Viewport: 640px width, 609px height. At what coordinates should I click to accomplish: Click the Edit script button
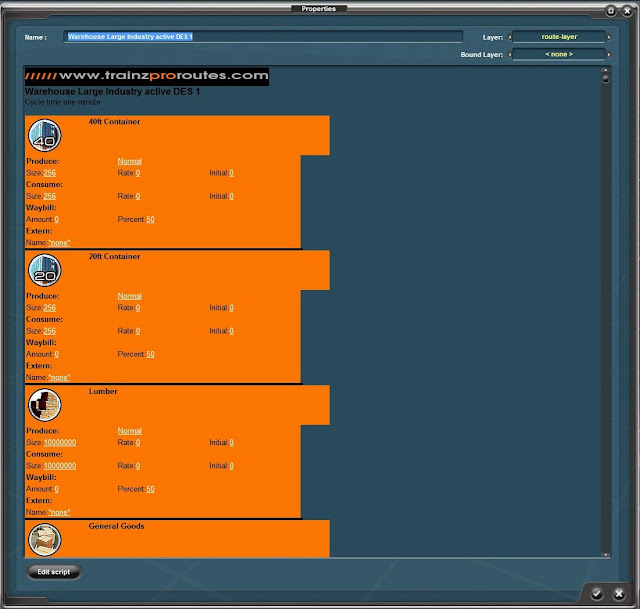53,572
